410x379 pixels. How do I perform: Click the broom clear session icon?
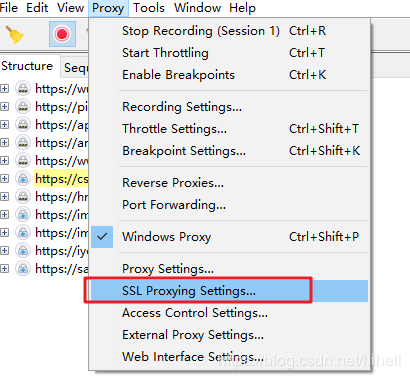coord(14,35)
